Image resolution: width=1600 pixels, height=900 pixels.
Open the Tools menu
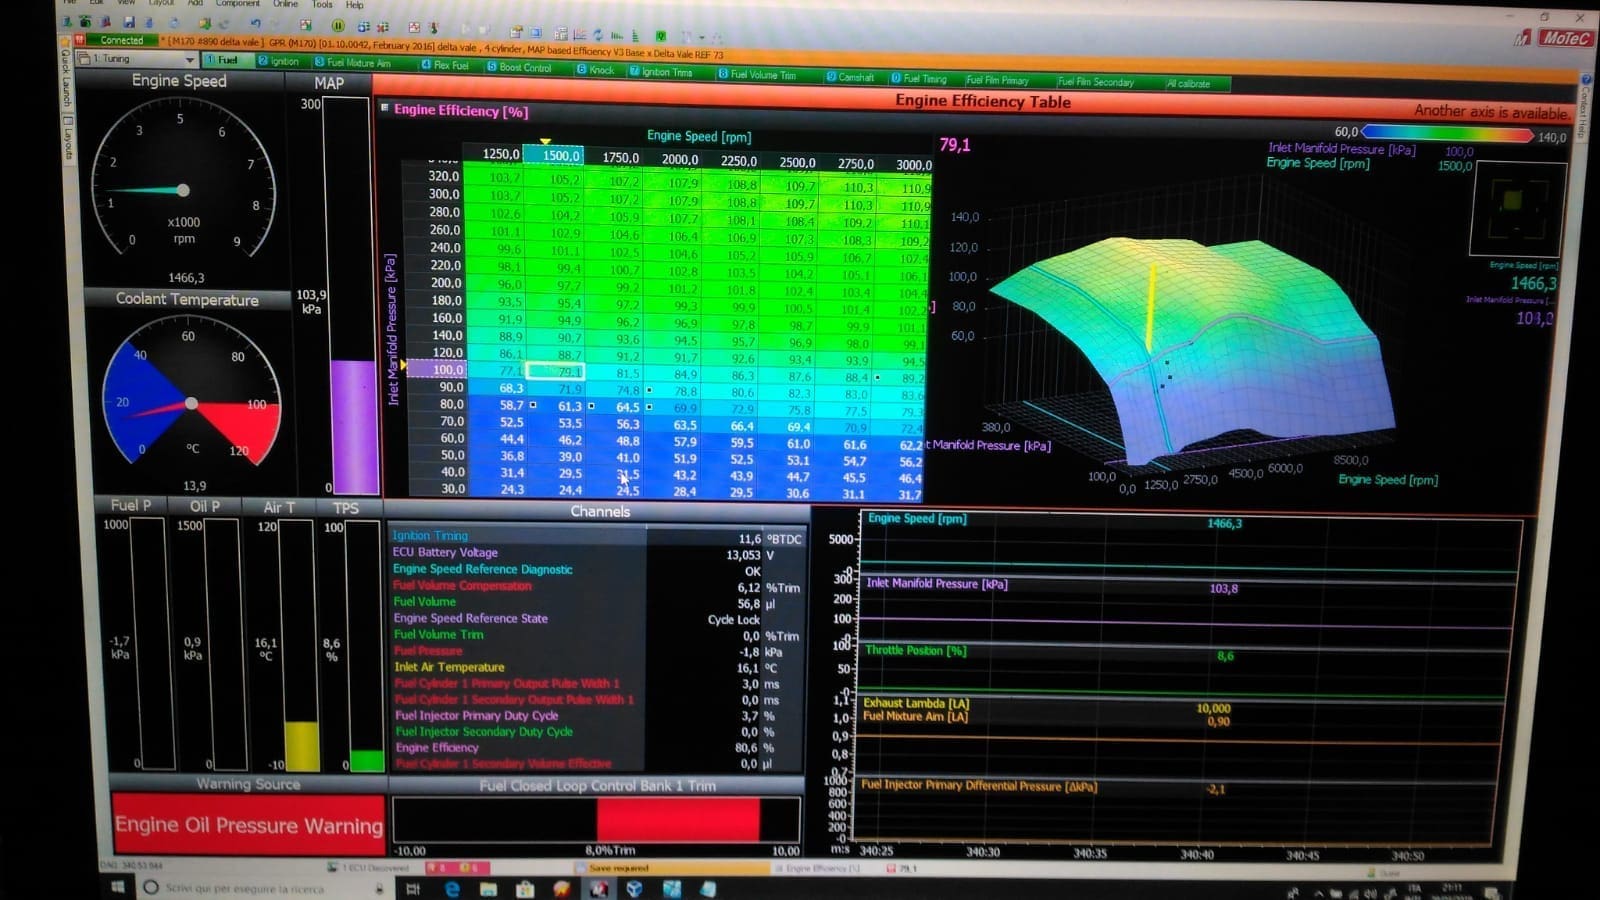[322, 4]
